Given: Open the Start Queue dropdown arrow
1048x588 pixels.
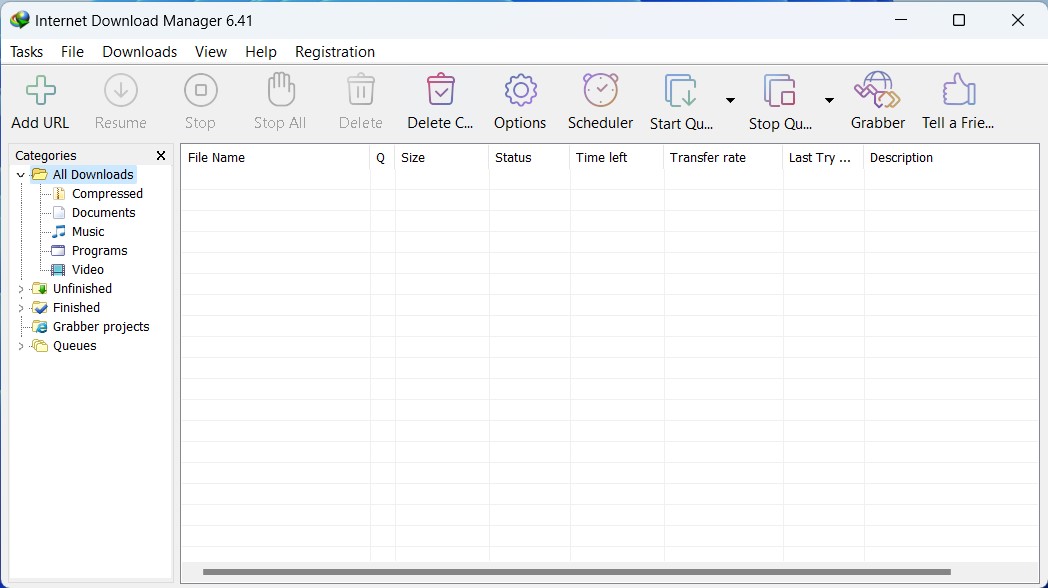Looking at the screenshot, I should point(730,101).
